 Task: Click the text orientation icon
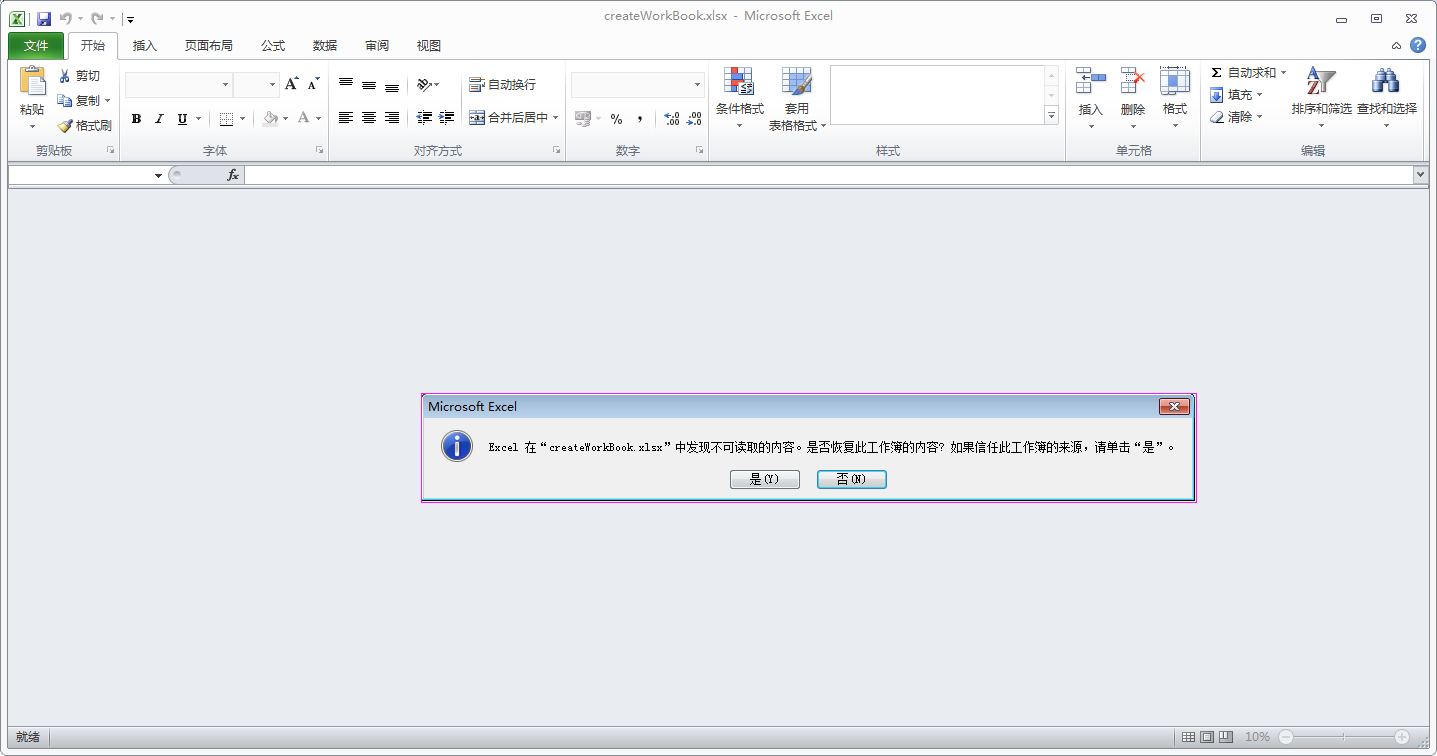425,84
